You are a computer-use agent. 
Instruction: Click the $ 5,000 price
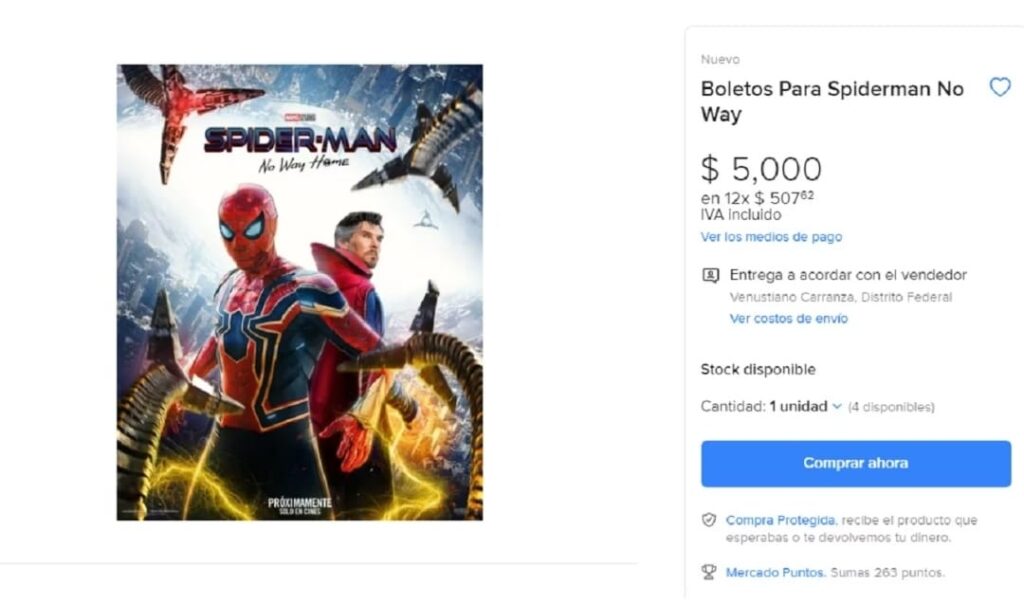[761, 169]
